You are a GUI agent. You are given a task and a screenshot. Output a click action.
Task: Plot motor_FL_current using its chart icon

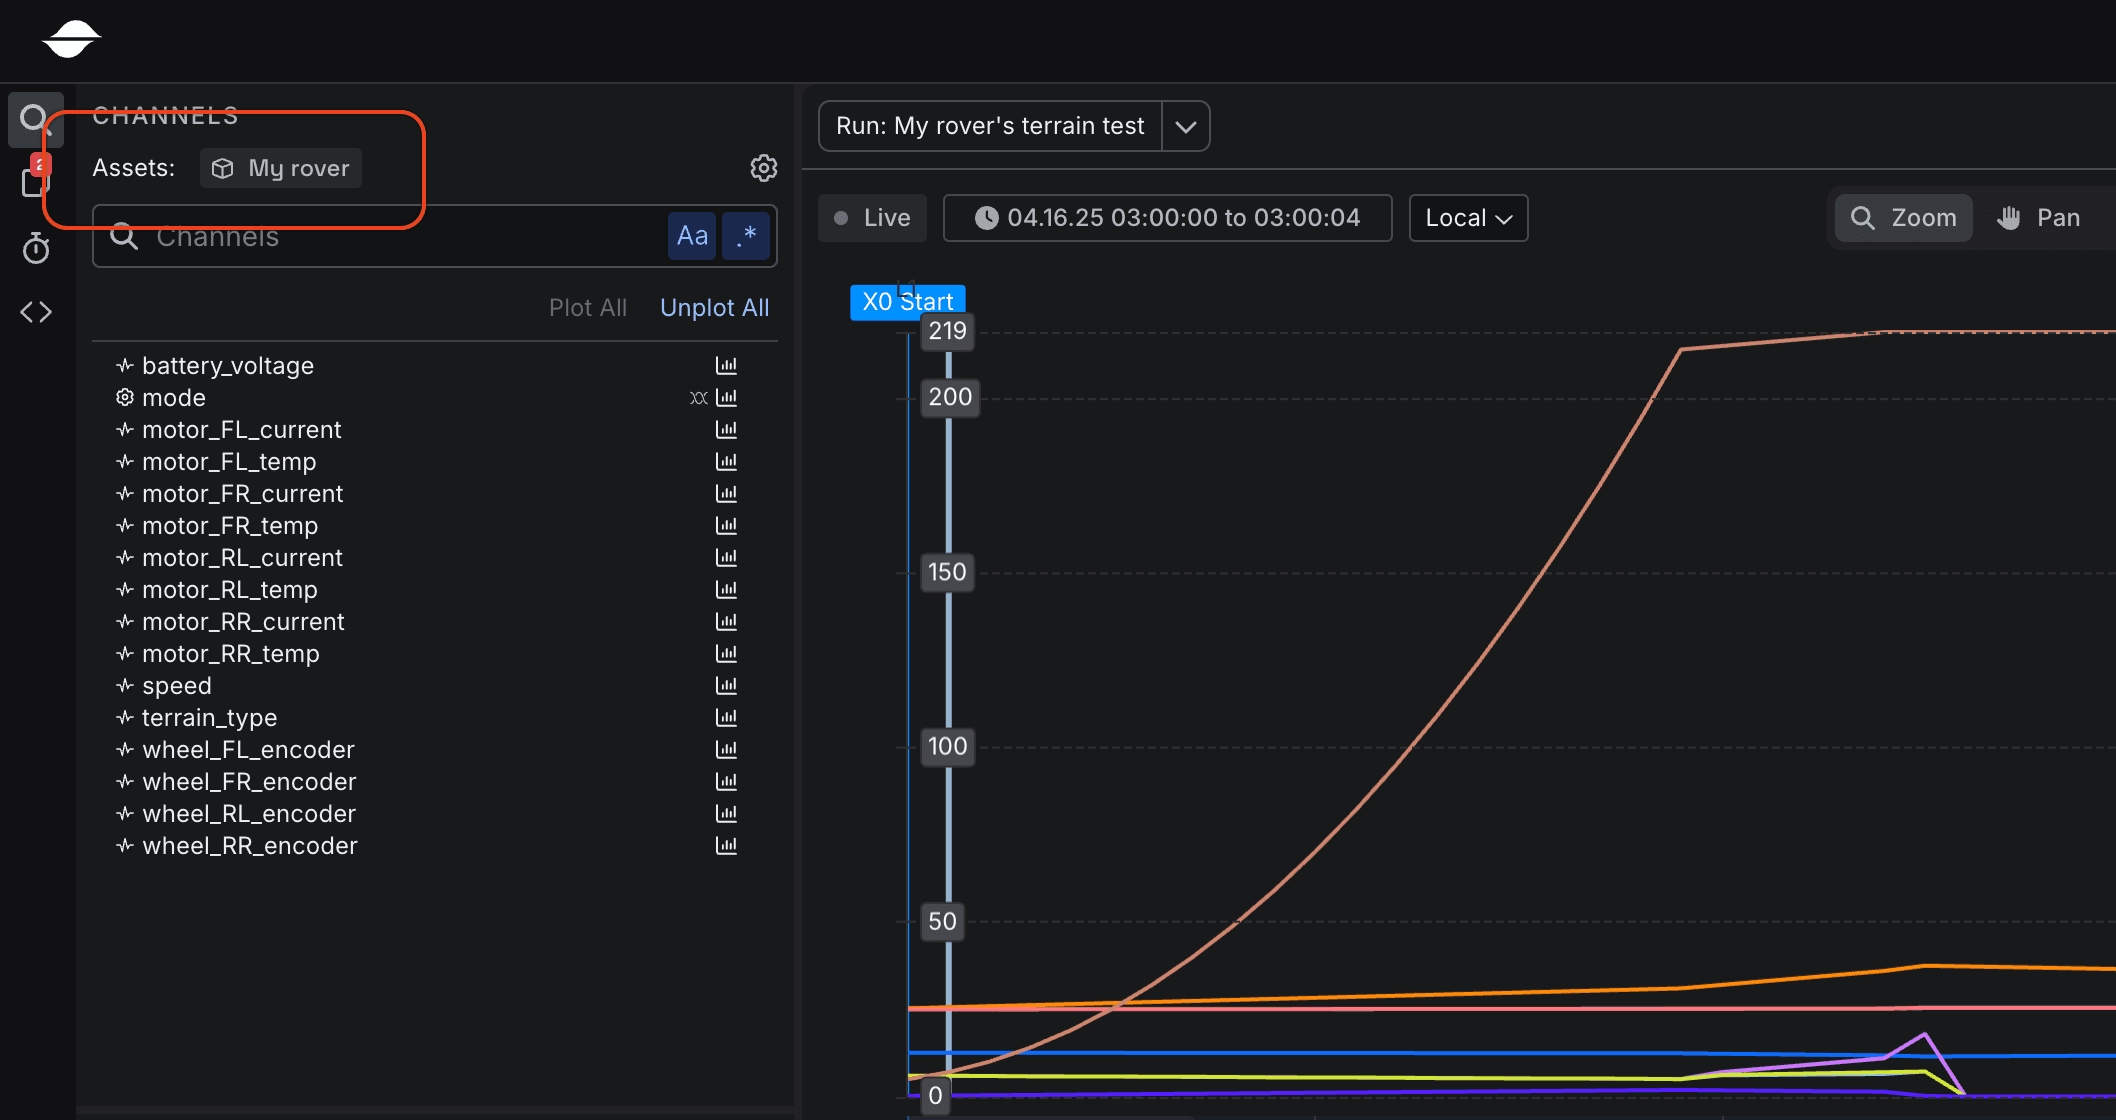(x=727, y=430)
